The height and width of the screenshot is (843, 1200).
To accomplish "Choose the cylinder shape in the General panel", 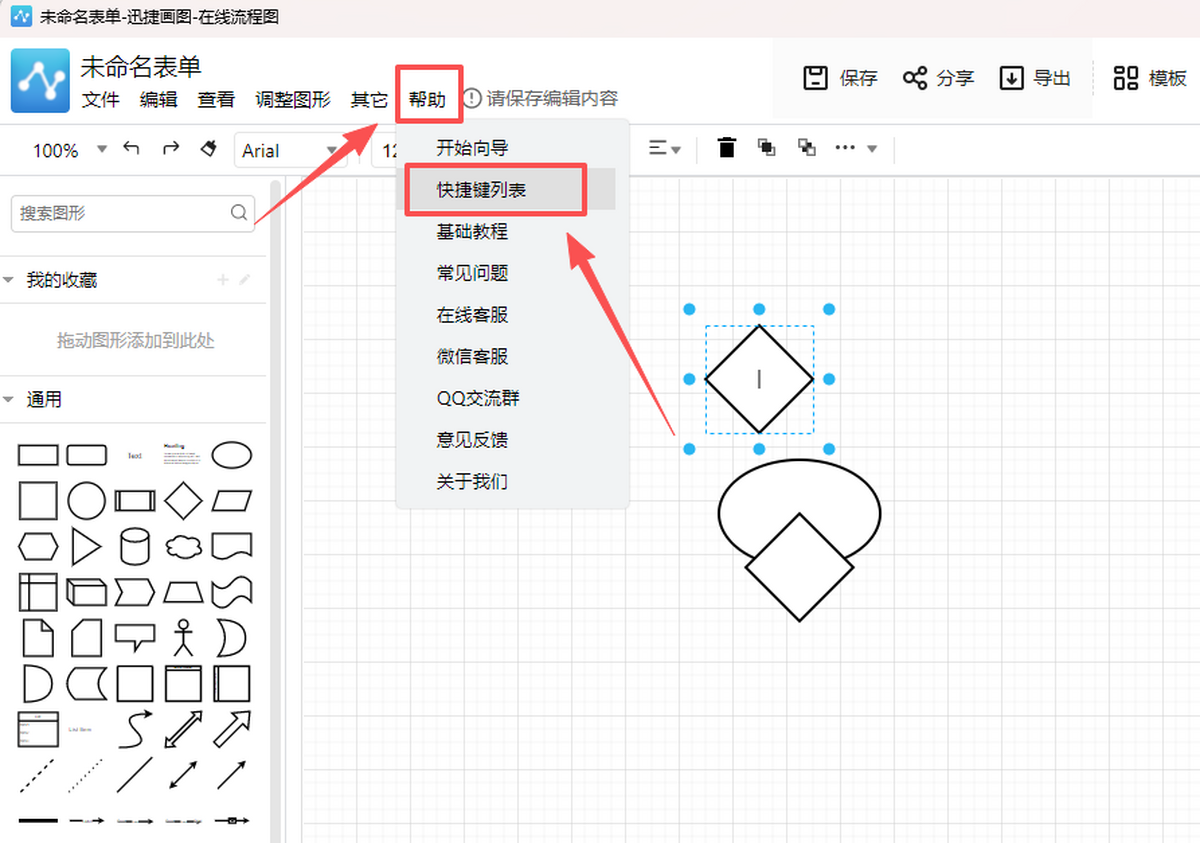I will (x=135, y=546).
